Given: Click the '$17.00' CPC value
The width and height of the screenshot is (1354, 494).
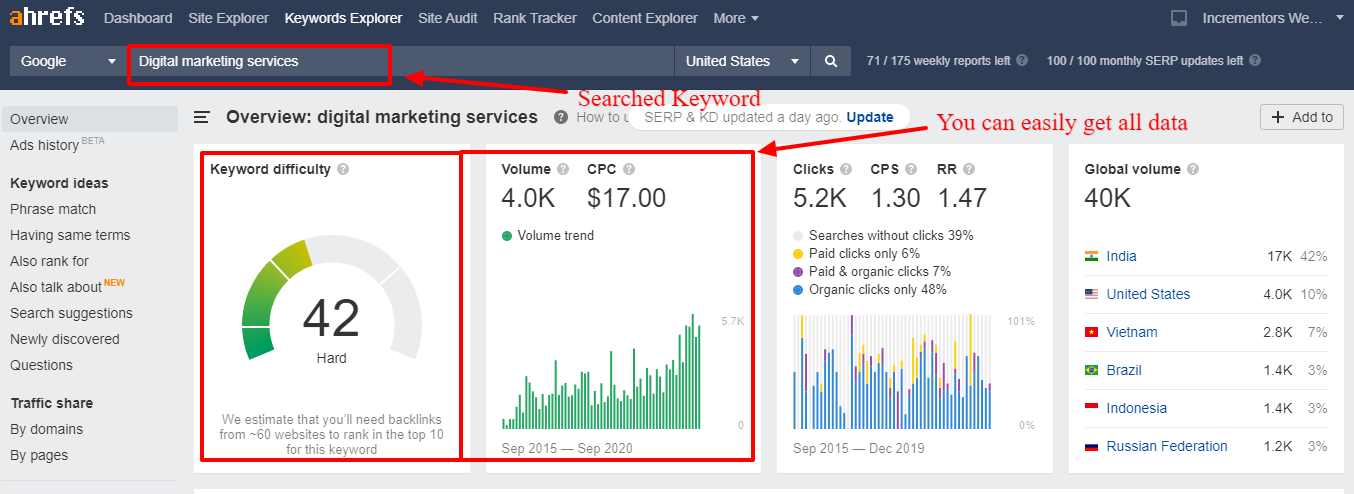Looking at the screenshot, I should point(626,198).
